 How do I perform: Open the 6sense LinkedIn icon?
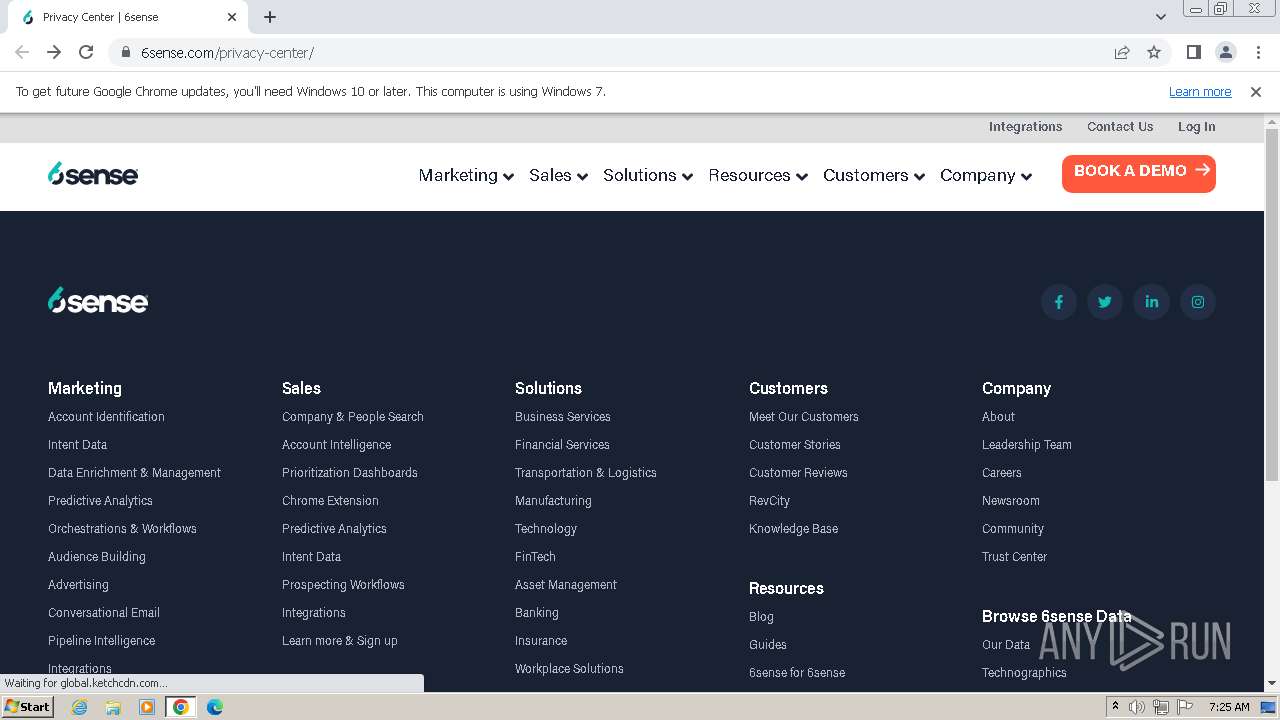(x=1152, y=302)
